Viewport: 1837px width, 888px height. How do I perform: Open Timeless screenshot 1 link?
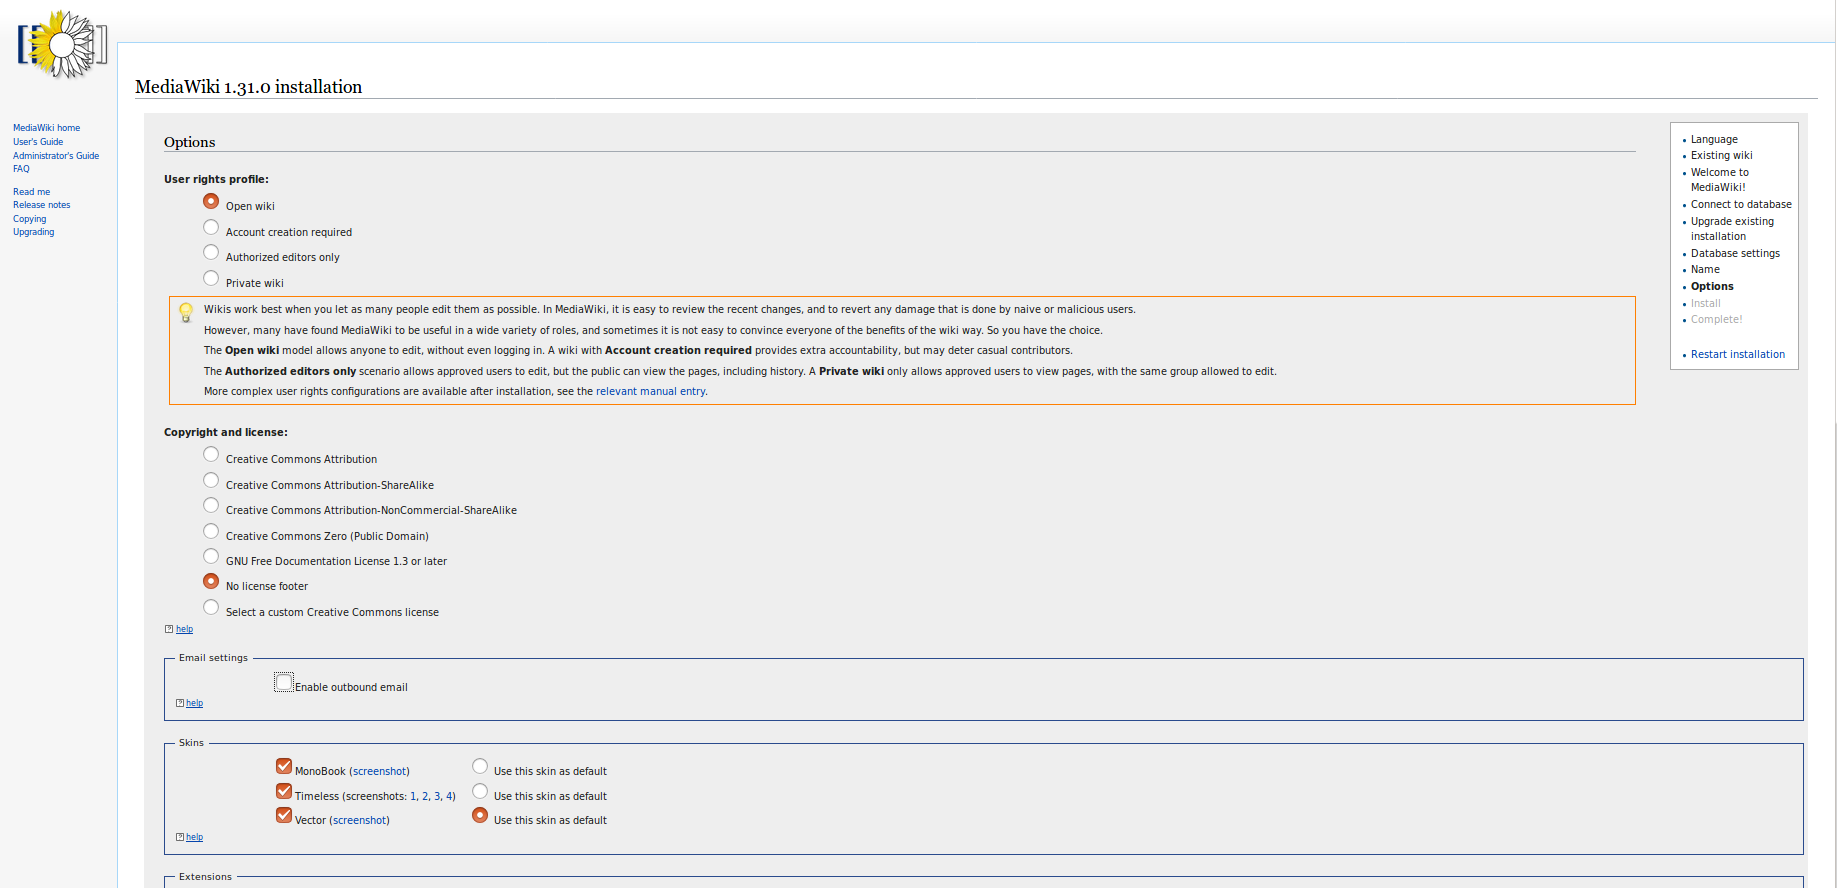click(x=413, y=796)
